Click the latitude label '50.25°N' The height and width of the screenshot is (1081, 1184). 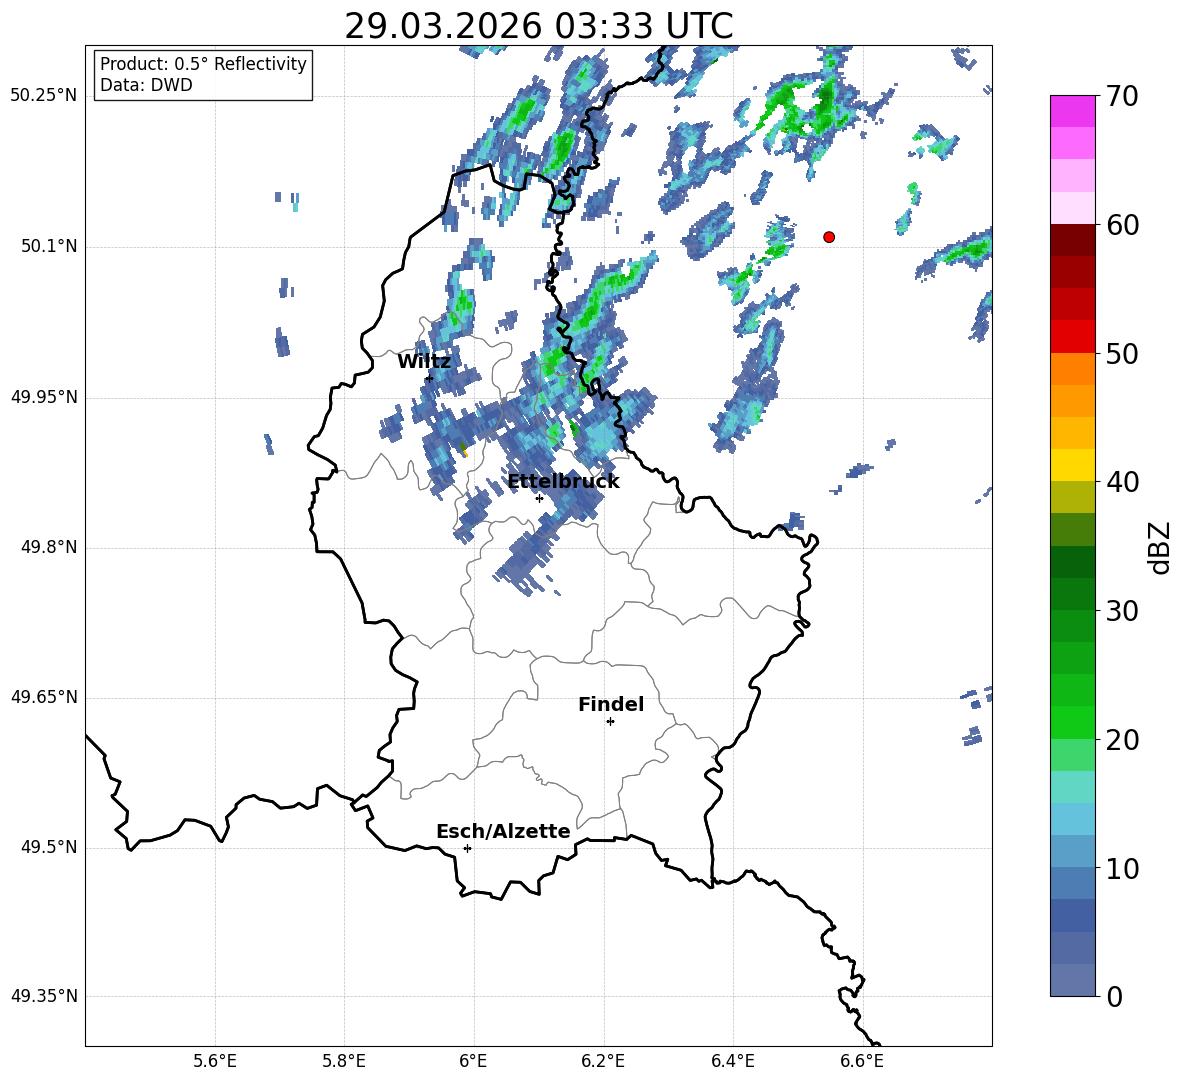pyautogui.click(x=44, y=96)
